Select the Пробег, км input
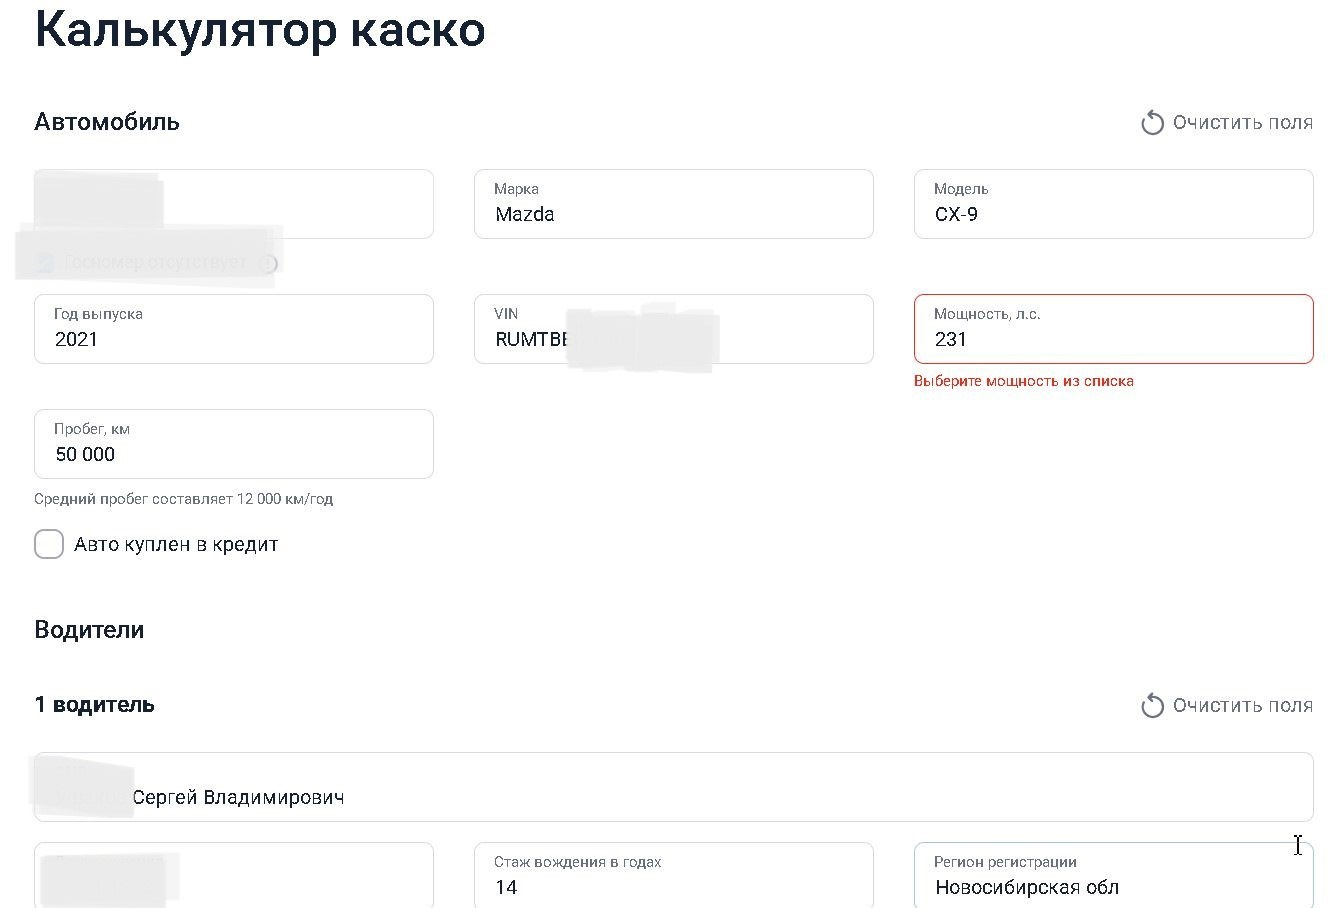This screenshot has height=908, width=1341. point(233,444)
